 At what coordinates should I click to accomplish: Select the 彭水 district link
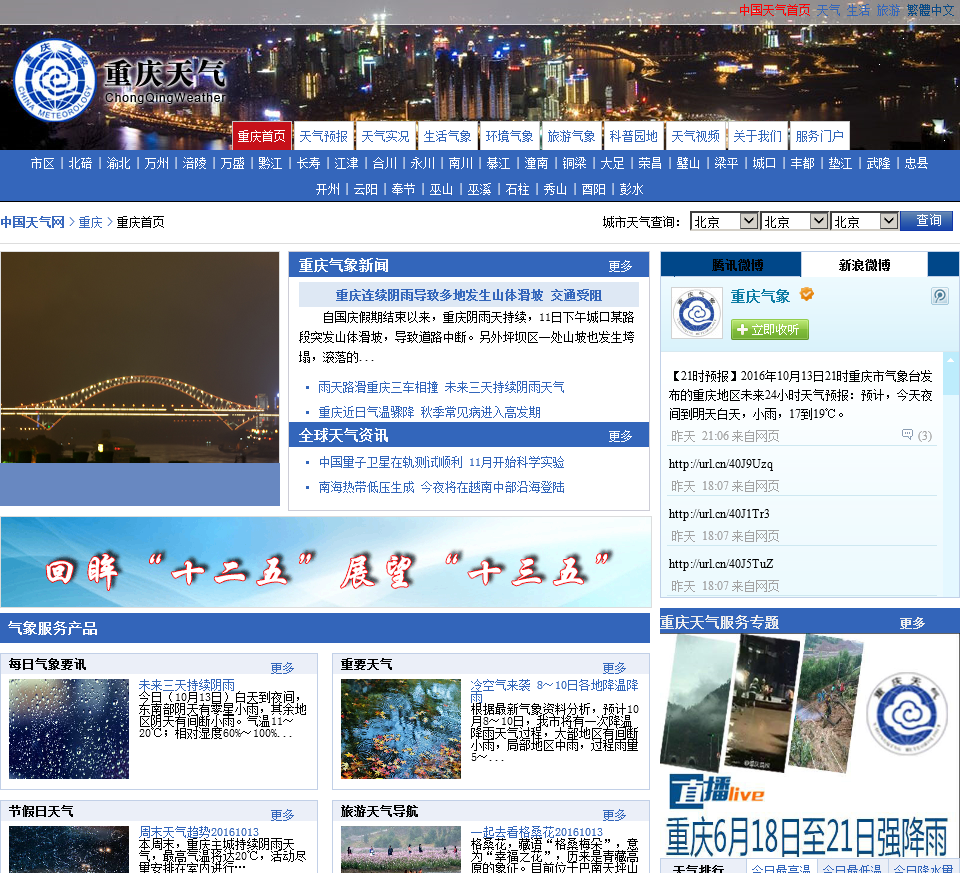click(x=631, y=189)
